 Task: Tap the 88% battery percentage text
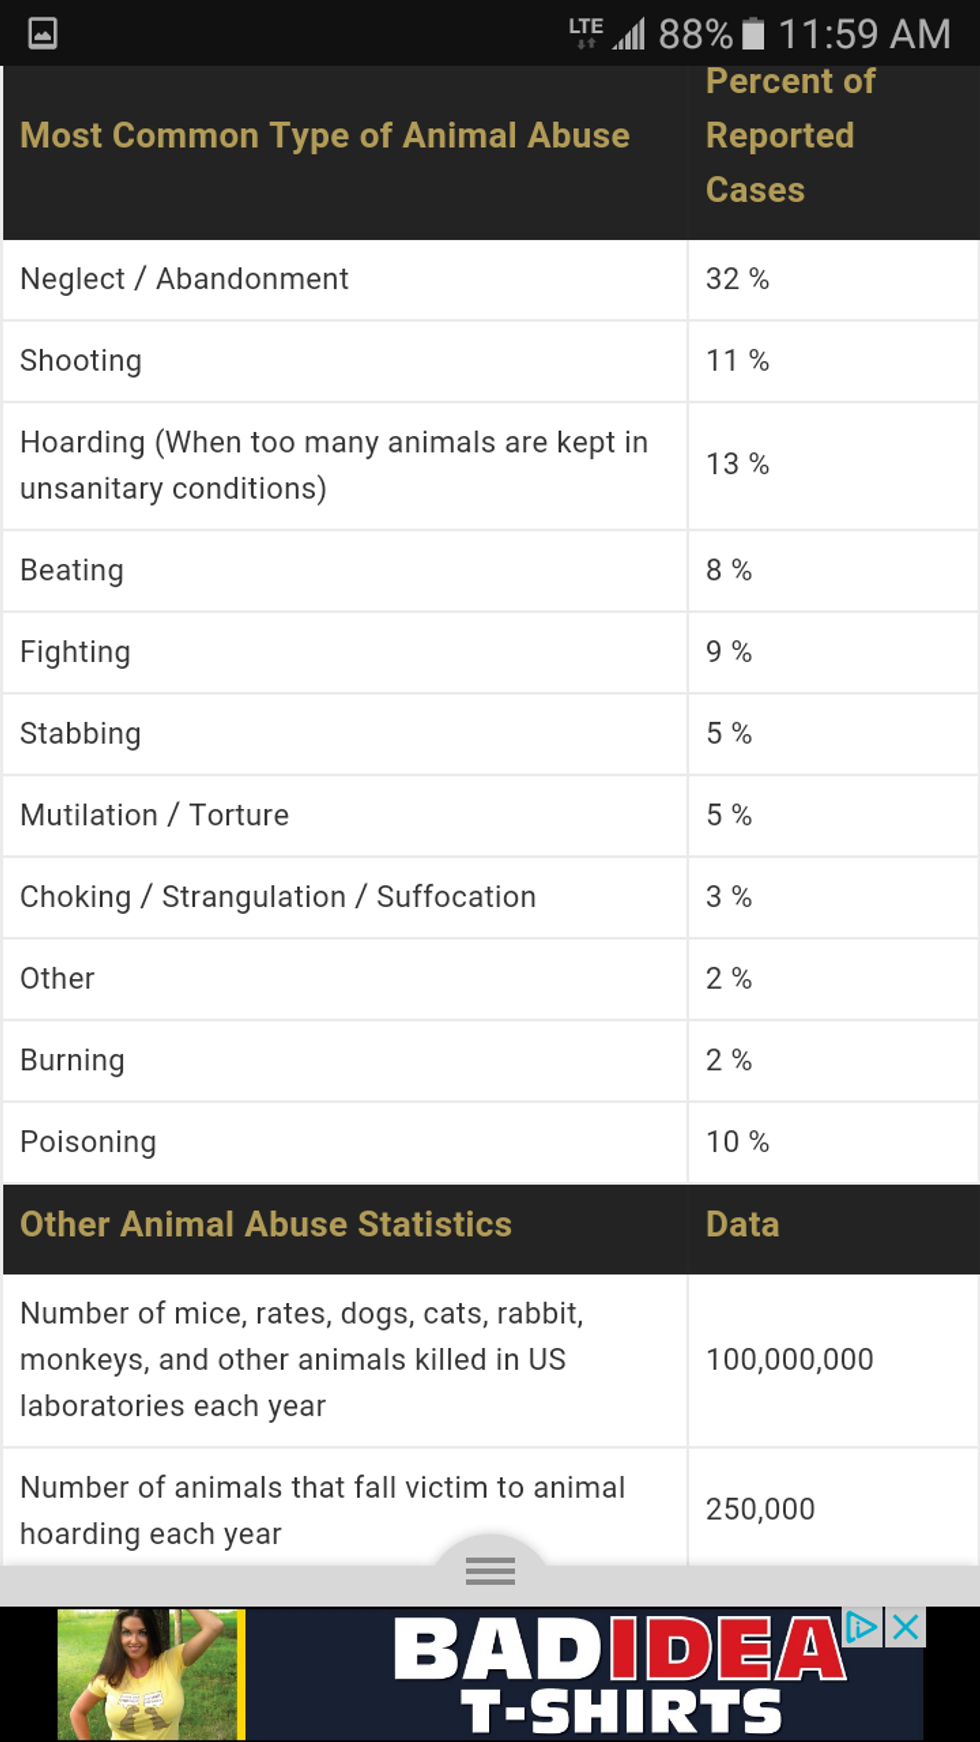695,34
